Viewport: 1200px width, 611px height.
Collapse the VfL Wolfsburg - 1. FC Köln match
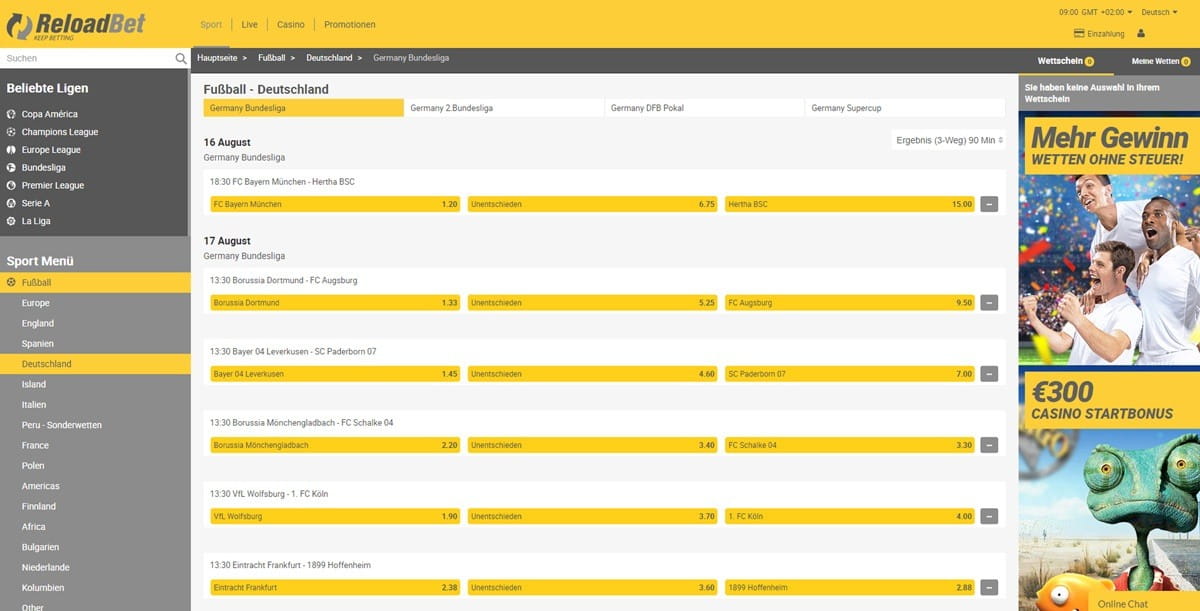pyautogui.click(x=989, y=516)
